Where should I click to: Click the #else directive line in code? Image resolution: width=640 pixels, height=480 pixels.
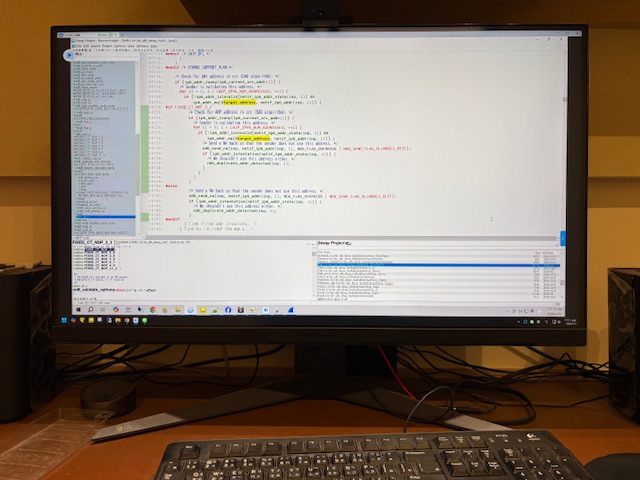(x=173, y=185)
